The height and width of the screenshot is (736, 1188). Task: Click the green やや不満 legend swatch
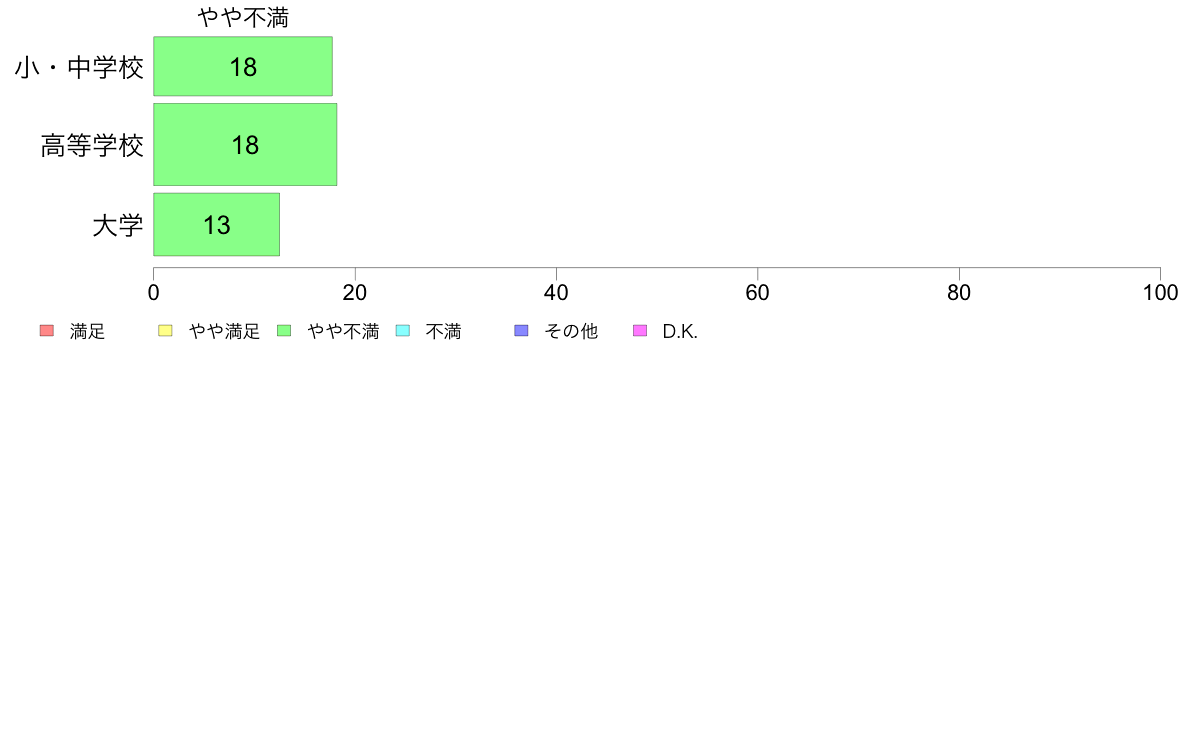click(x=284, y=330)
